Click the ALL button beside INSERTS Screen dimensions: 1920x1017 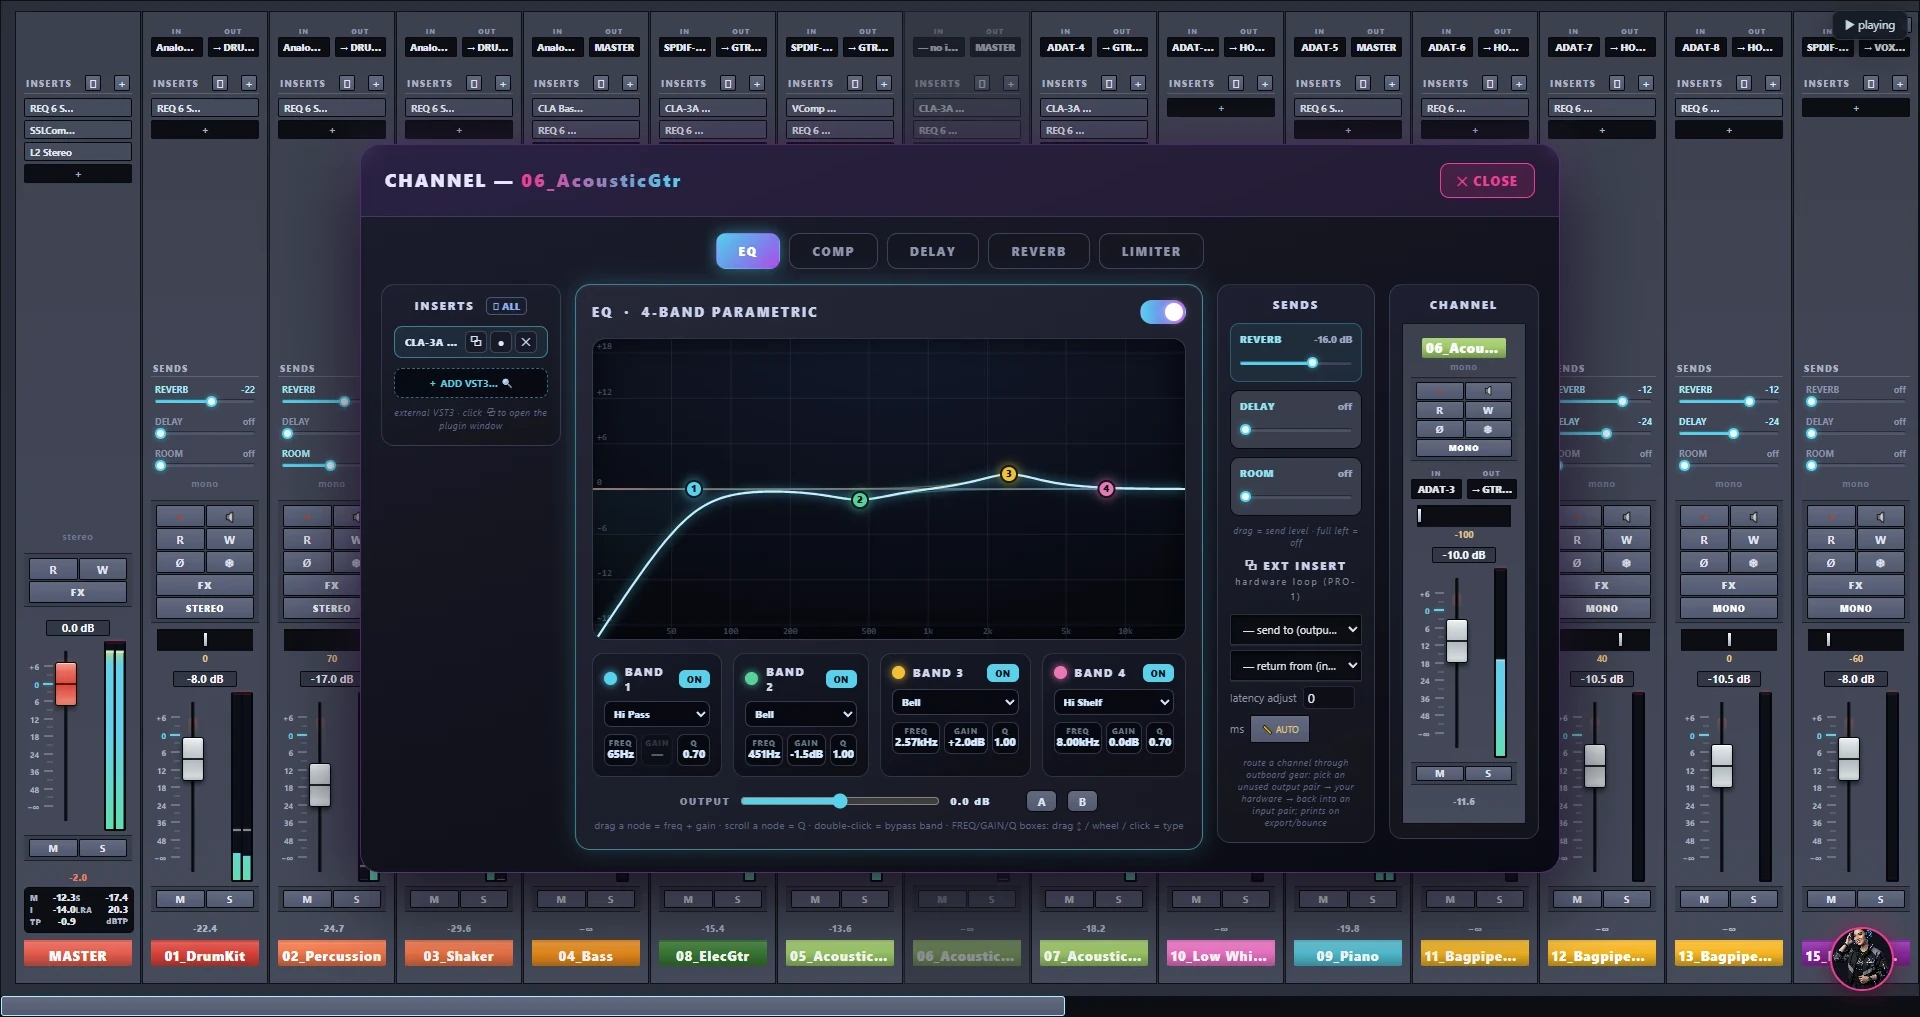click(506, 306)
